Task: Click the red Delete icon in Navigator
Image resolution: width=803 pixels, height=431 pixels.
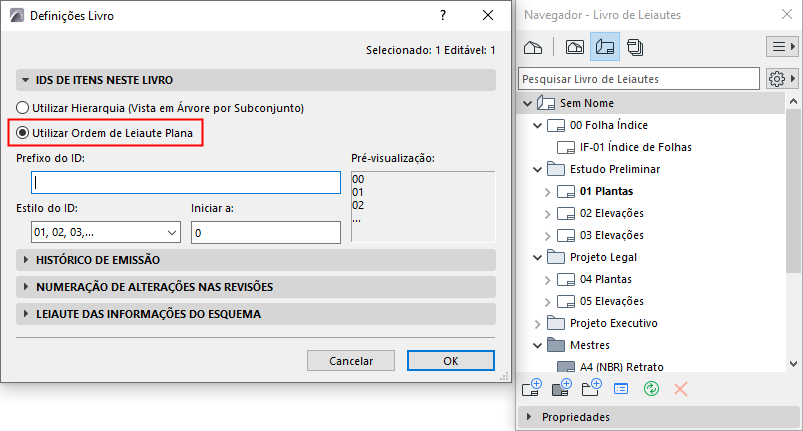Action: 681,389
